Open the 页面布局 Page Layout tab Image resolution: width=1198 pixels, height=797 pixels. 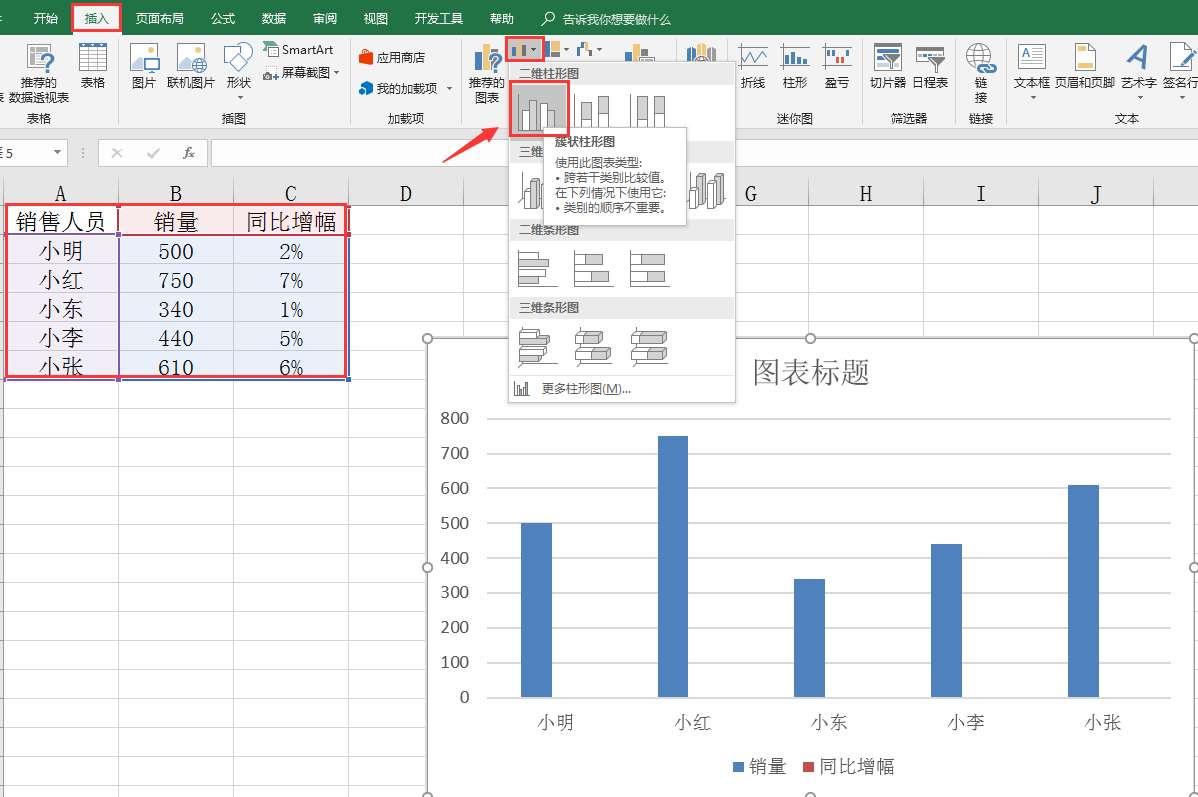(x=160, y=18)
